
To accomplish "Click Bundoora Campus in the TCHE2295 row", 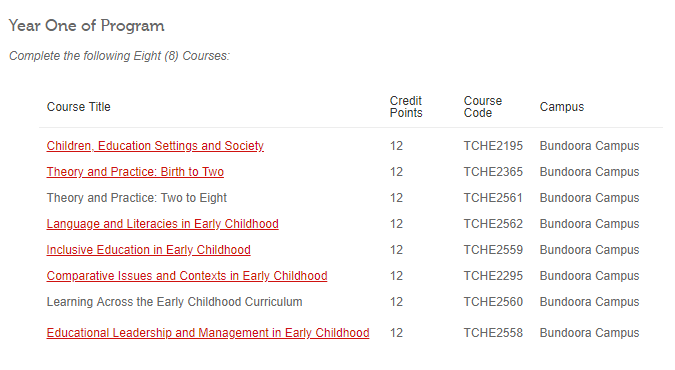I will [x=589, y=276].
